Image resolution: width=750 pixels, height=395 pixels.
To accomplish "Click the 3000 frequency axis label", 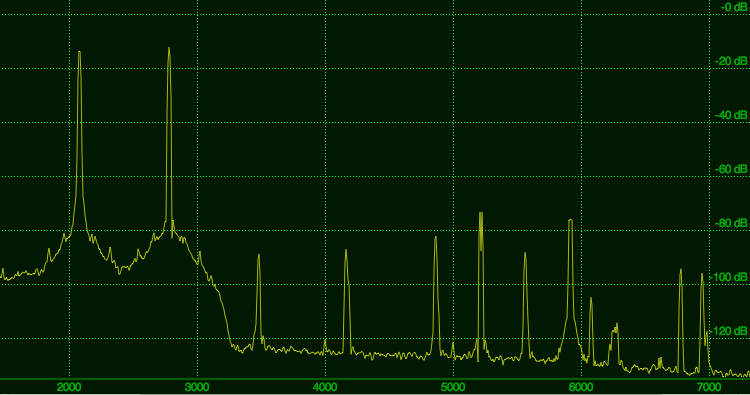I will point(197,387).
